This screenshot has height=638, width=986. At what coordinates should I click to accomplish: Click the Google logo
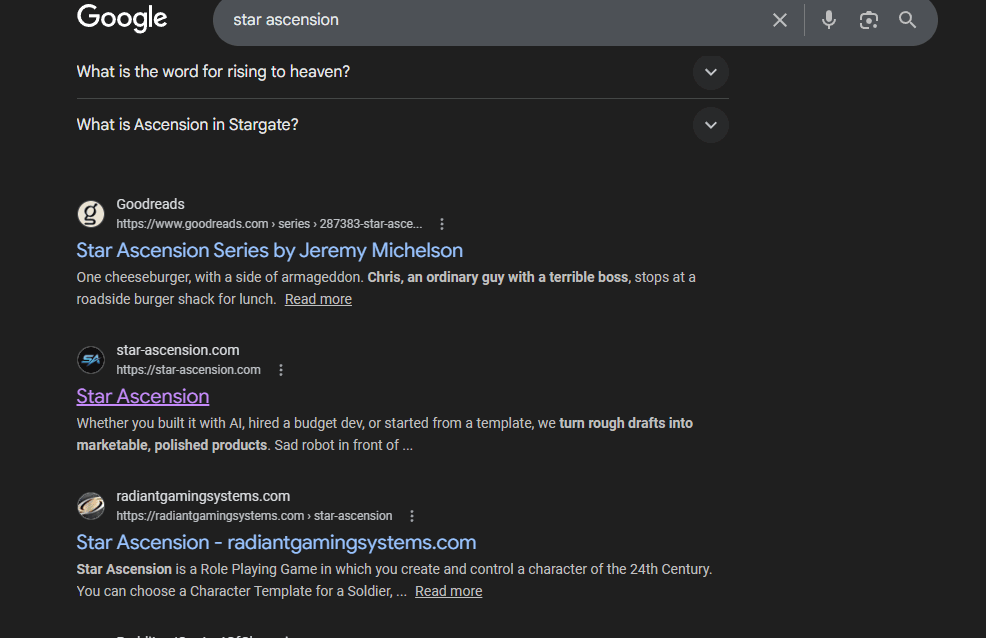point(122,18)
